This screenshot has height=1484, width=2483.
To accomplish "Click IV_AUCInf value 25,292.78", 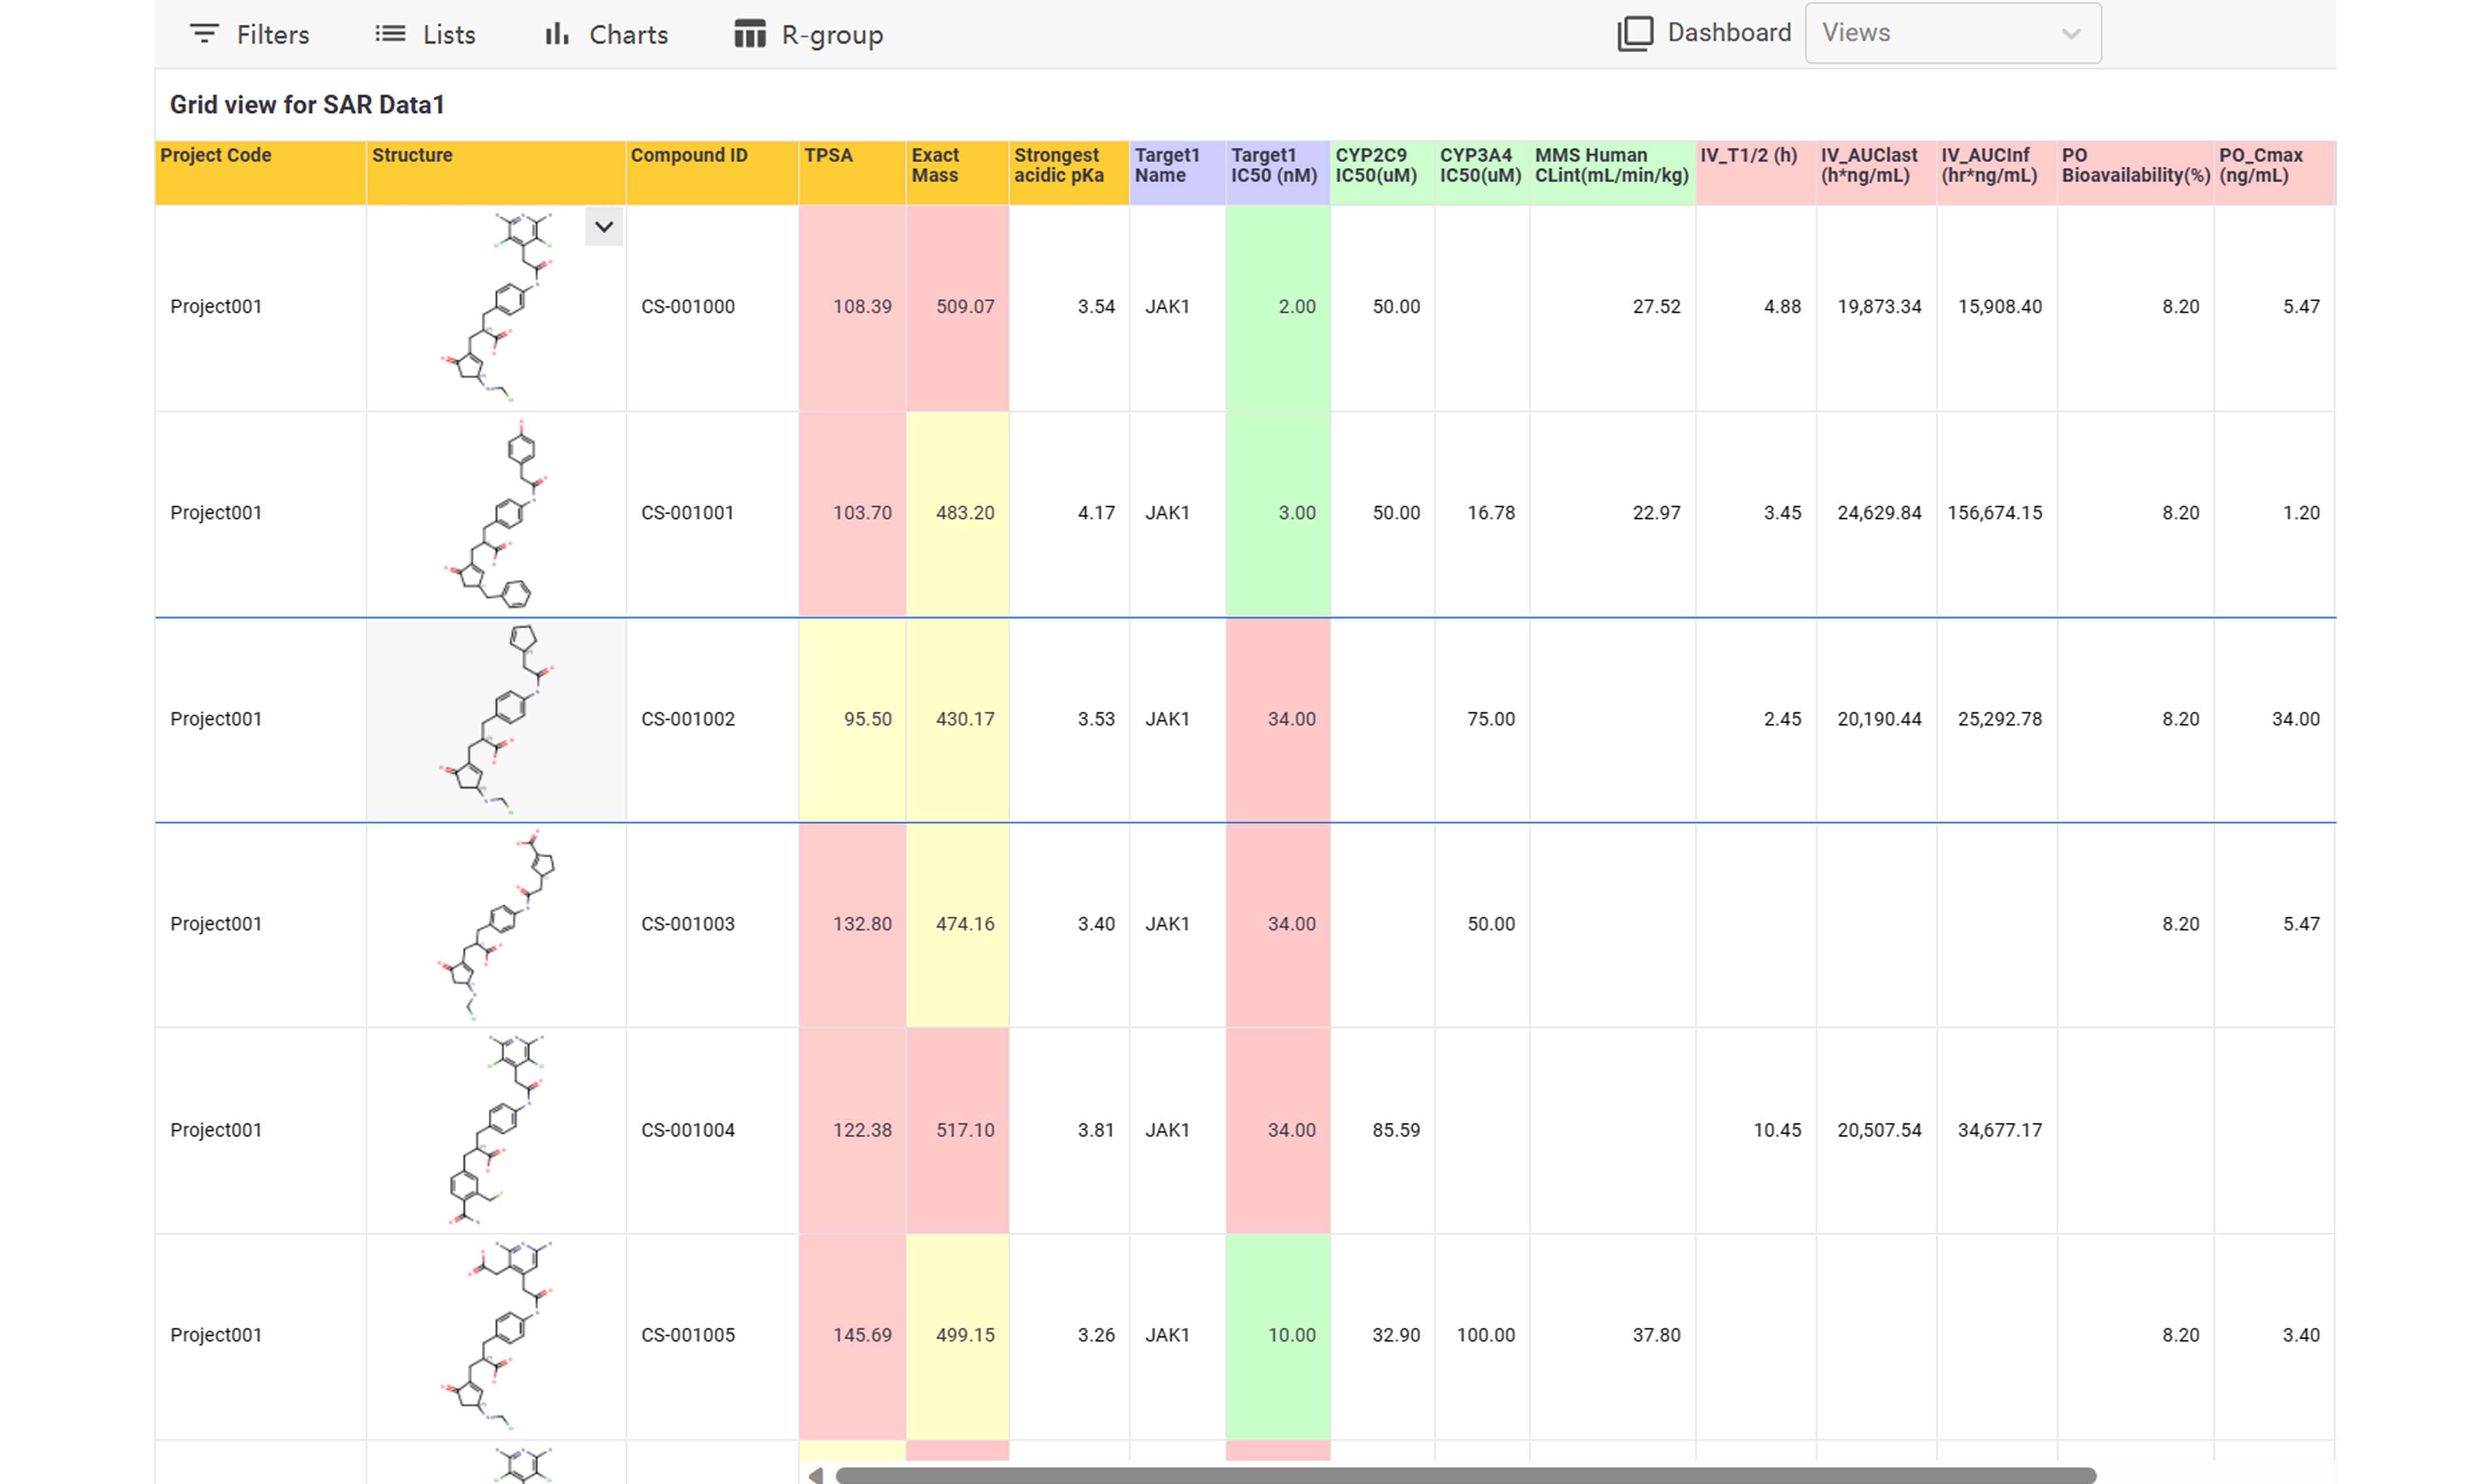I will point(2000,719).
